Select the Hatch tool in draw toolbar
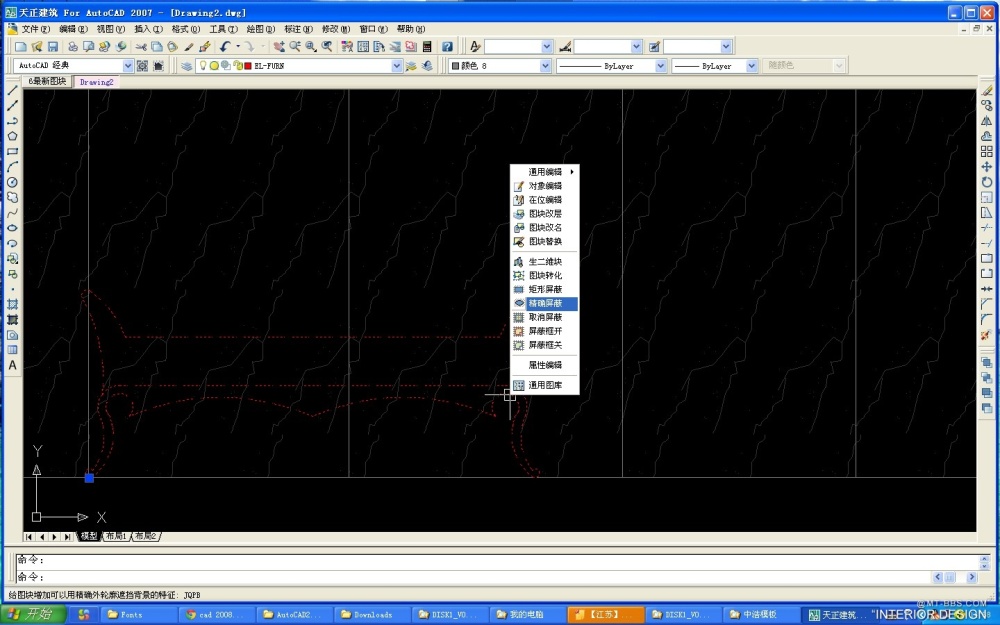 (12, 304)
